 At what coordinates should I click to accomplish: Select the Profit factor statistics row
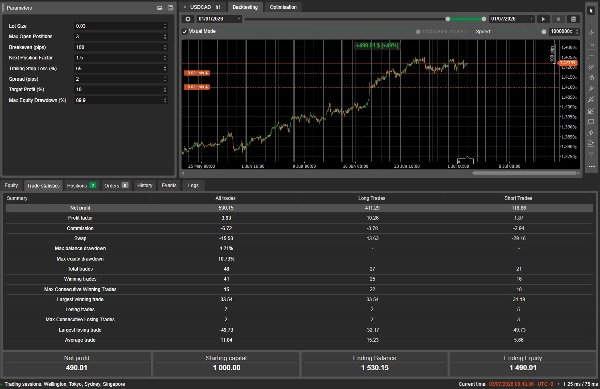point(299,218)
